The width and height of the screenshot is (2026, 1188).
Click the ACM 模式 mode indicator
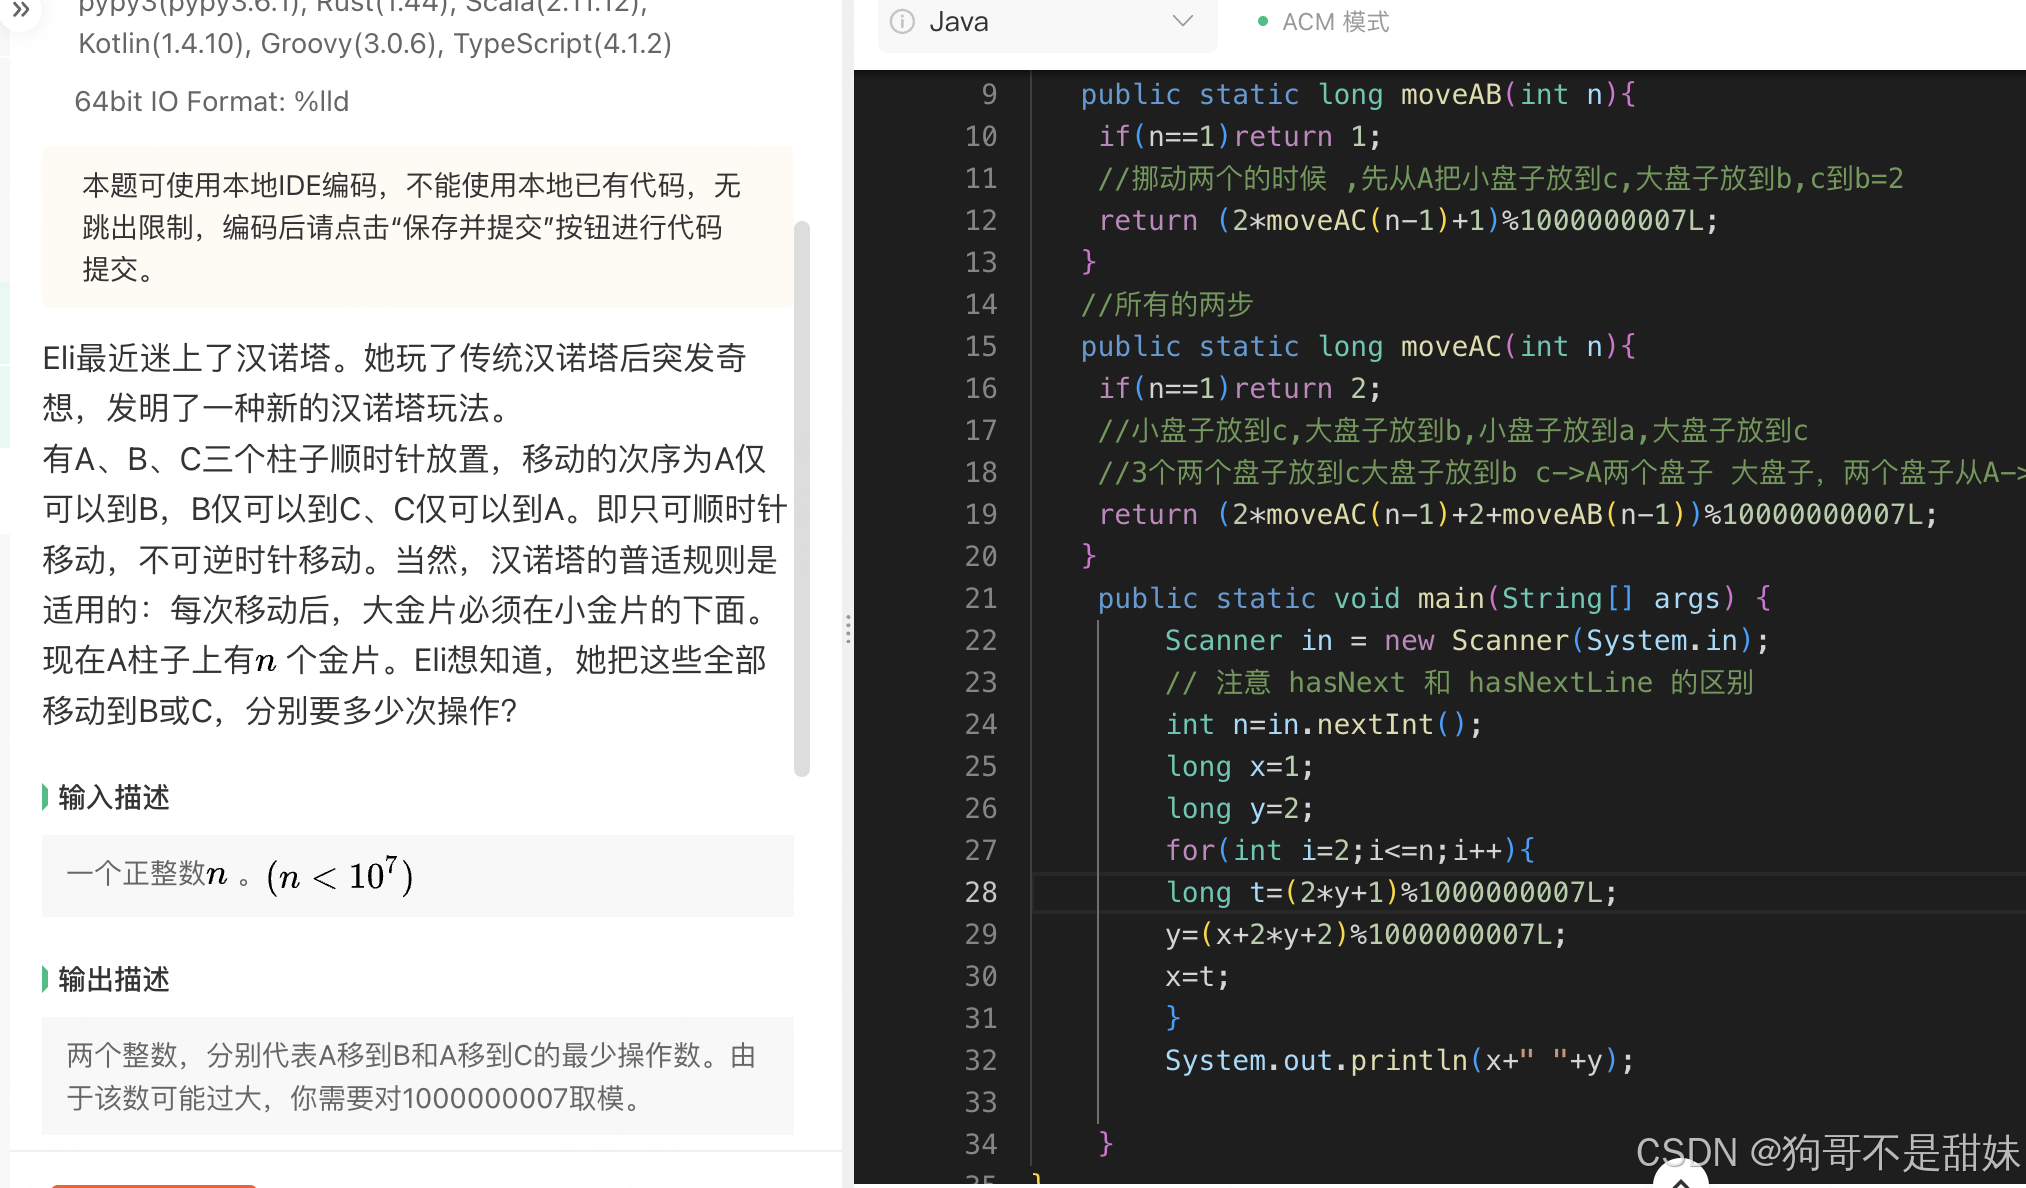[x=1323, y=22]
